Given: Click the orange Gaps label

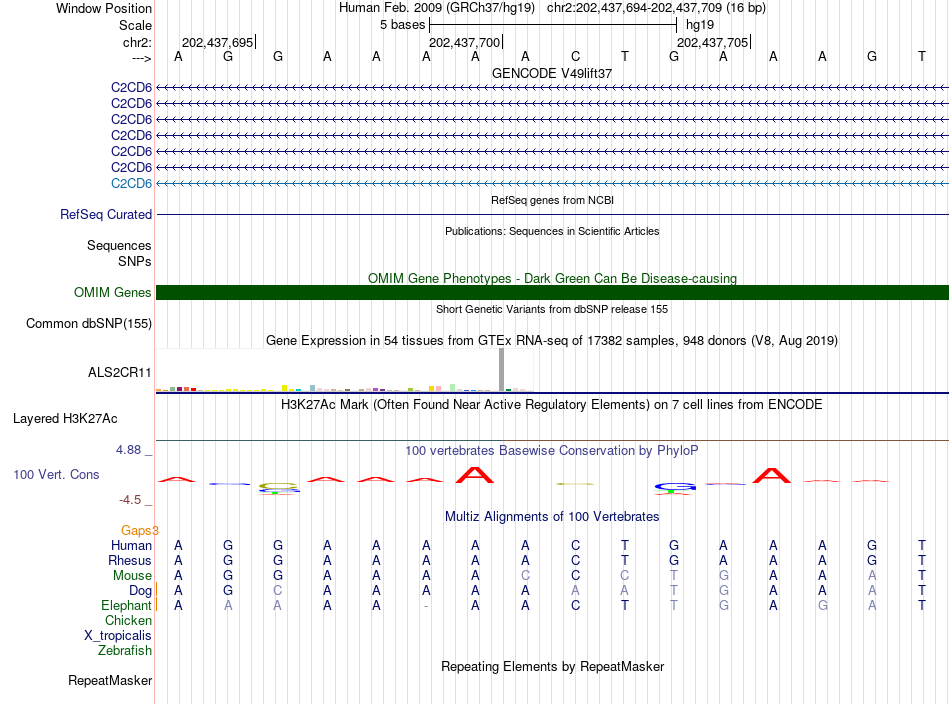Looking at the screenshot, I should click(139, 531).
